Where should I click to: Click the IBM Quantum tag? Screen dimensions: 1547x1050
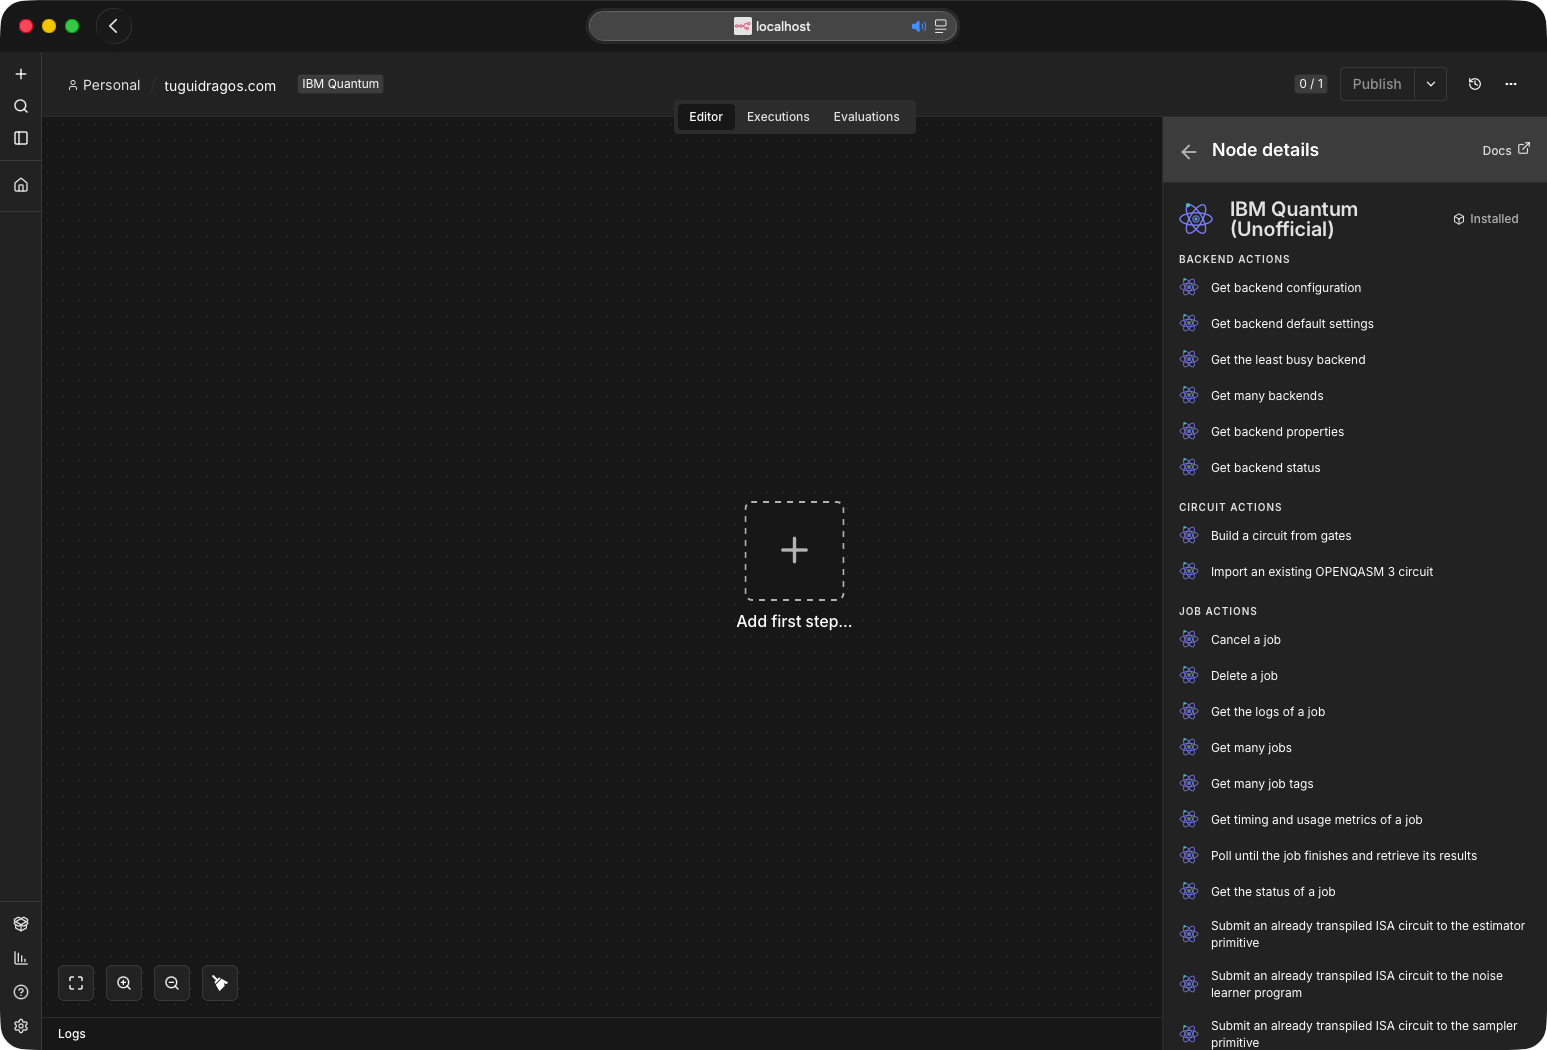point(341,84)
